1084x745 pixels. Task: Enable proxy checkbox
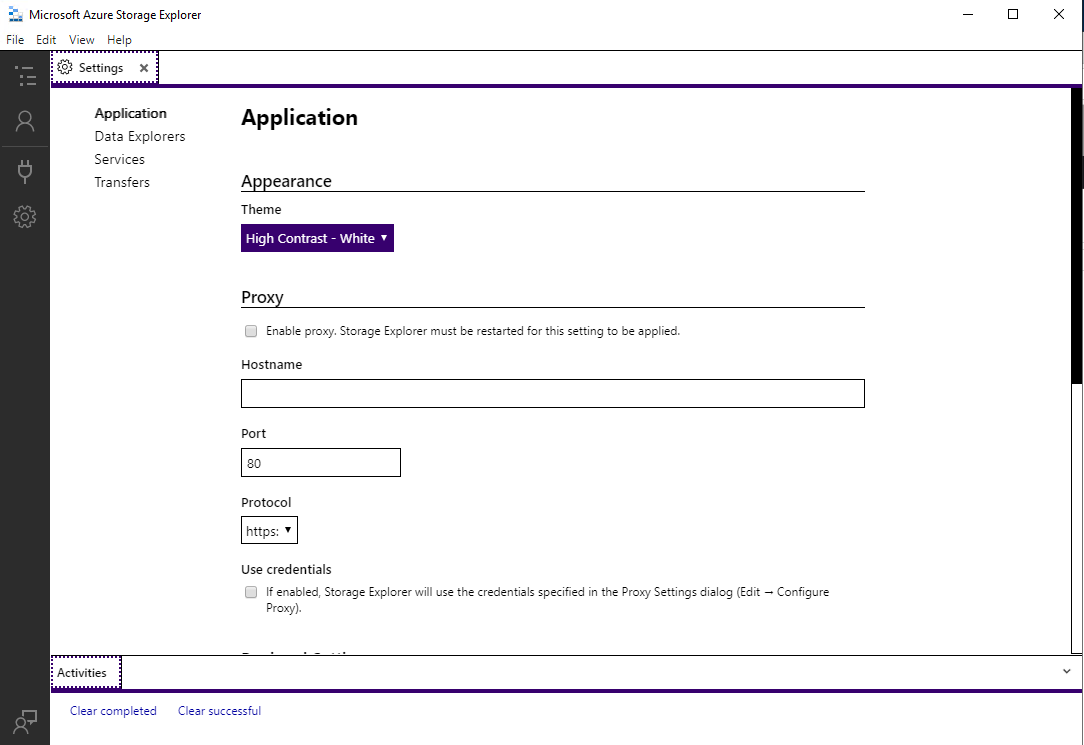(251, 331)
